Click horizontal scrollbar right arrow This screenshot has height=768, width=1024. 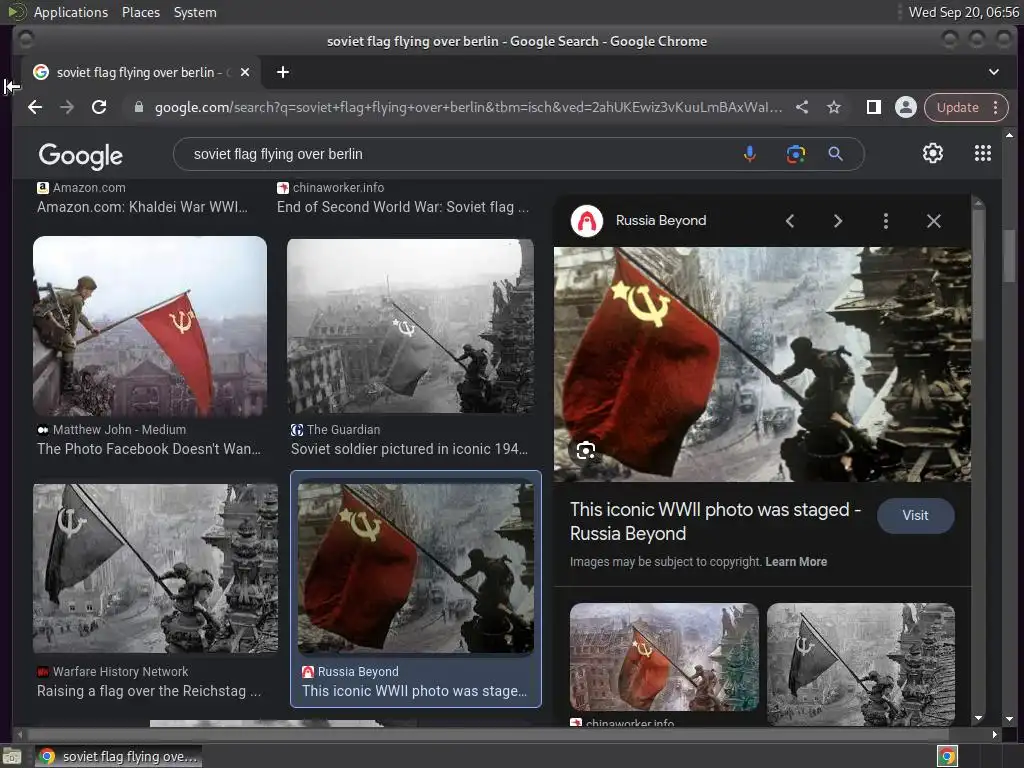tap(994, 734)
